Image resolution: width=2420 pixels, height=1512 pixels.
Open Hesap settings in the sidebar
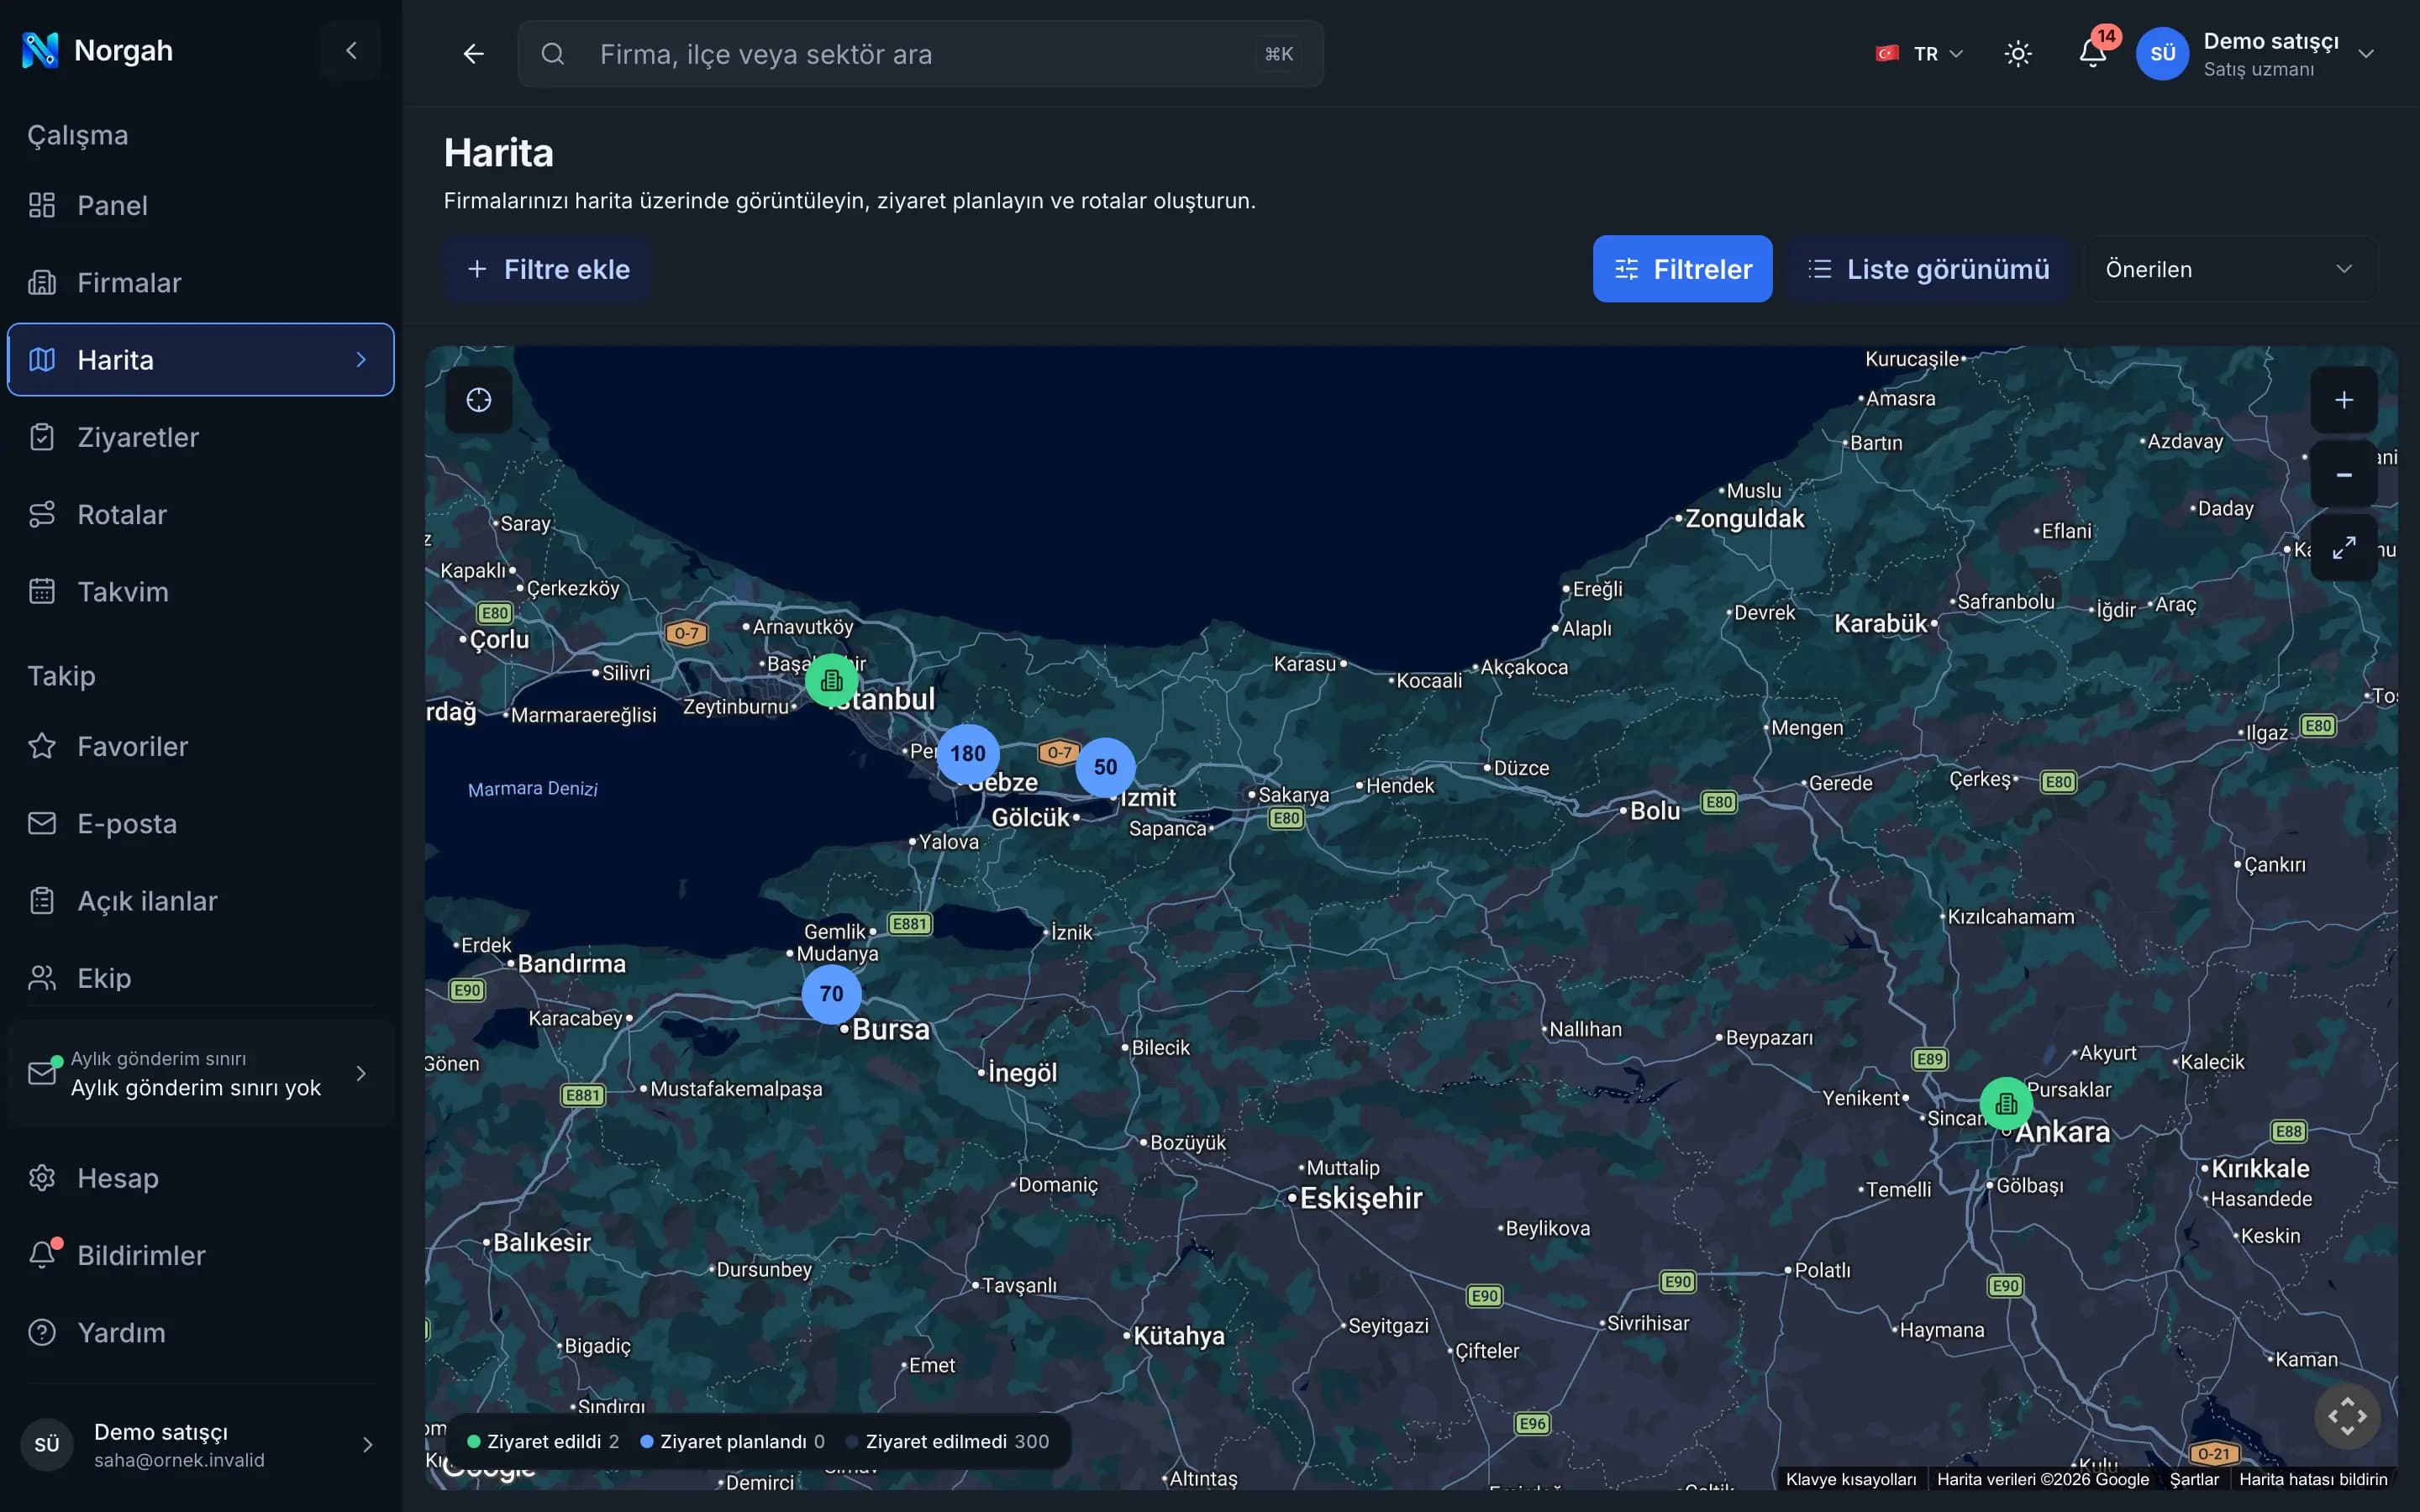pyautogui.click(x=201, y=1178)
